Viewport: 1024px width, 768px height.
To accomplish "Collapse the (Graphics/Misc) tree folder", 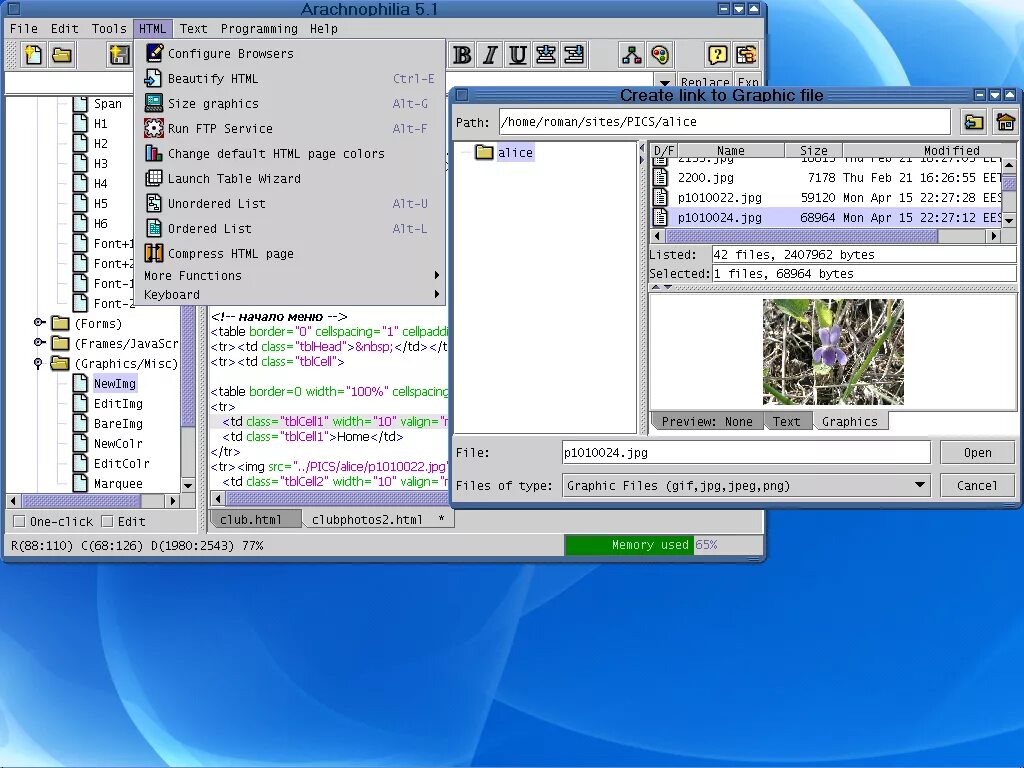I will click(39, 363).
